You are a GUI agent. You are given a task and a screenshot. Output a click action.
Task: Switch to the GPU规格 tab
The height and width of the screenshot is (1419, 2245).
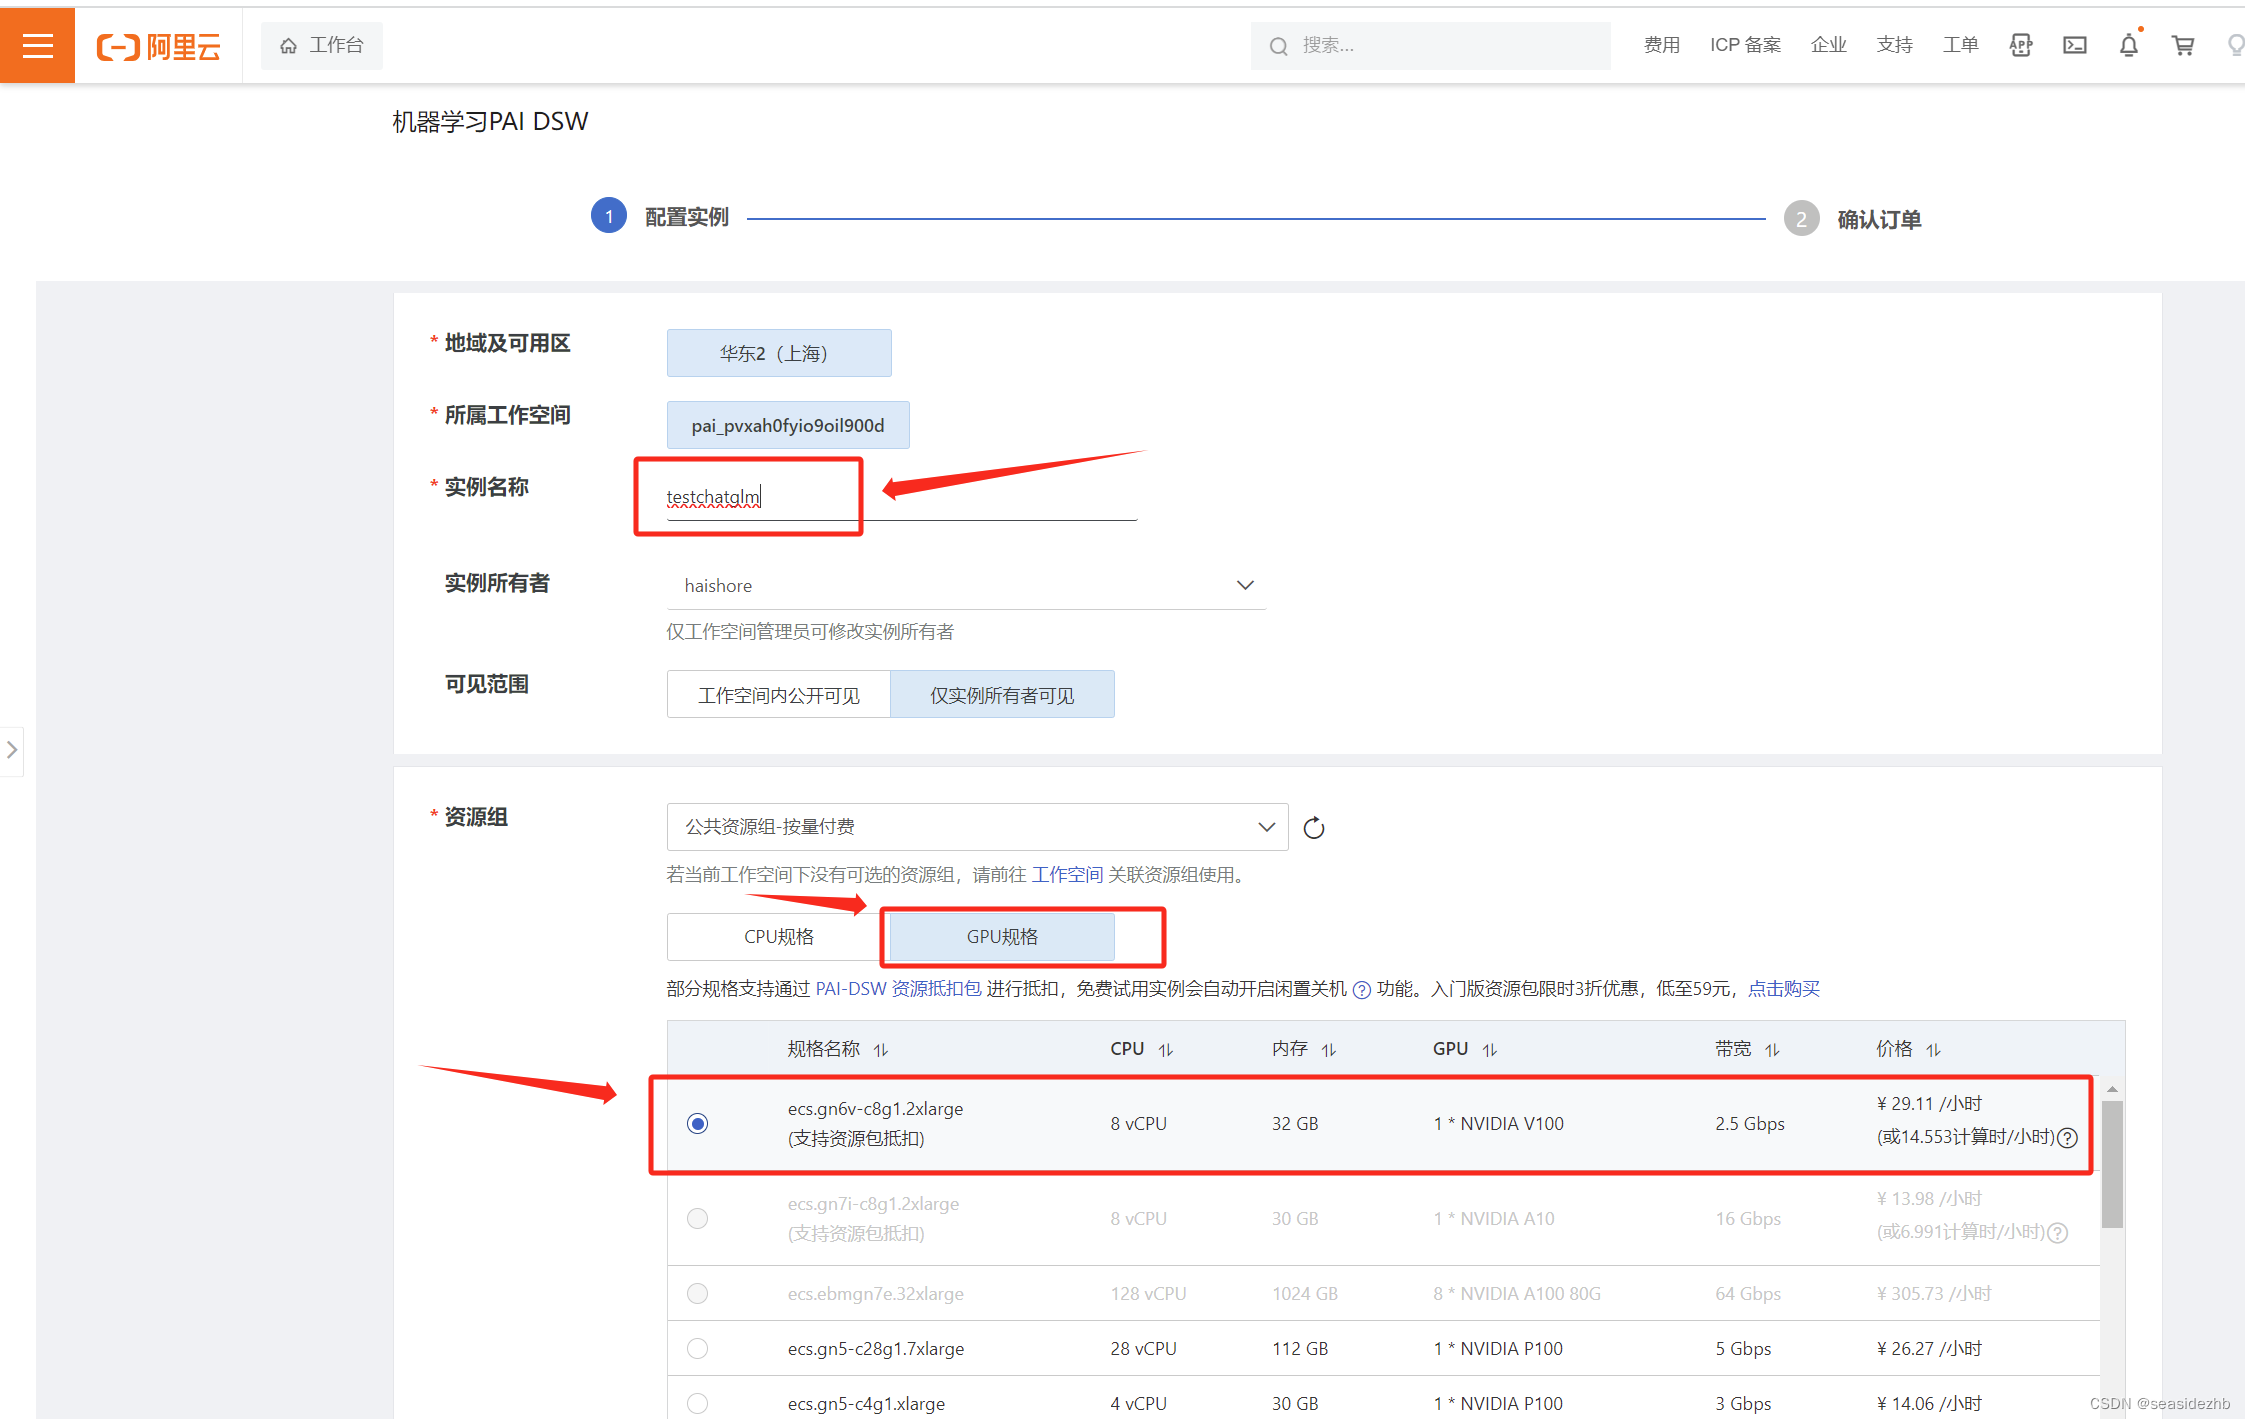coord(1001,937)
